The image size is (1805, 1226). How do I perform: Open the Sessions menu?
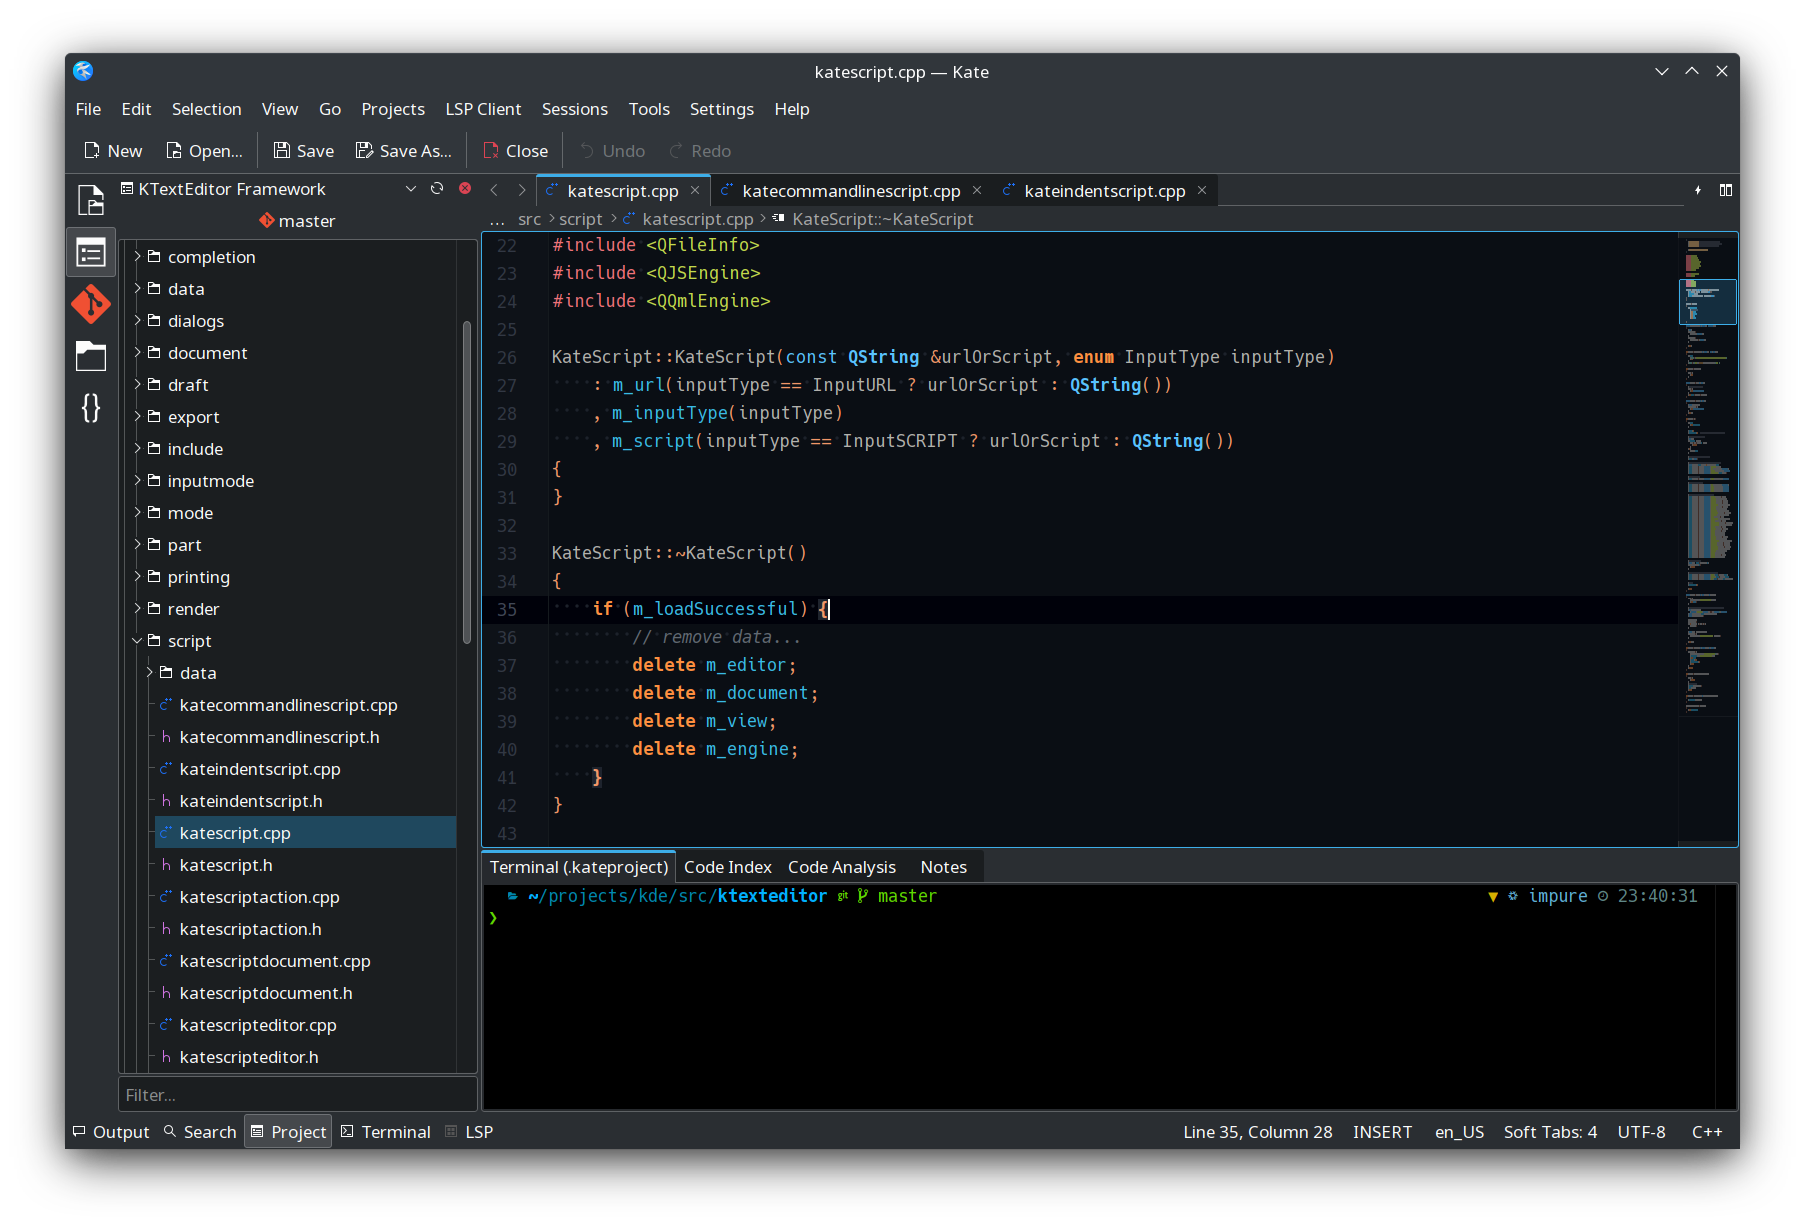pyautogui.click(x=574, y=109)
